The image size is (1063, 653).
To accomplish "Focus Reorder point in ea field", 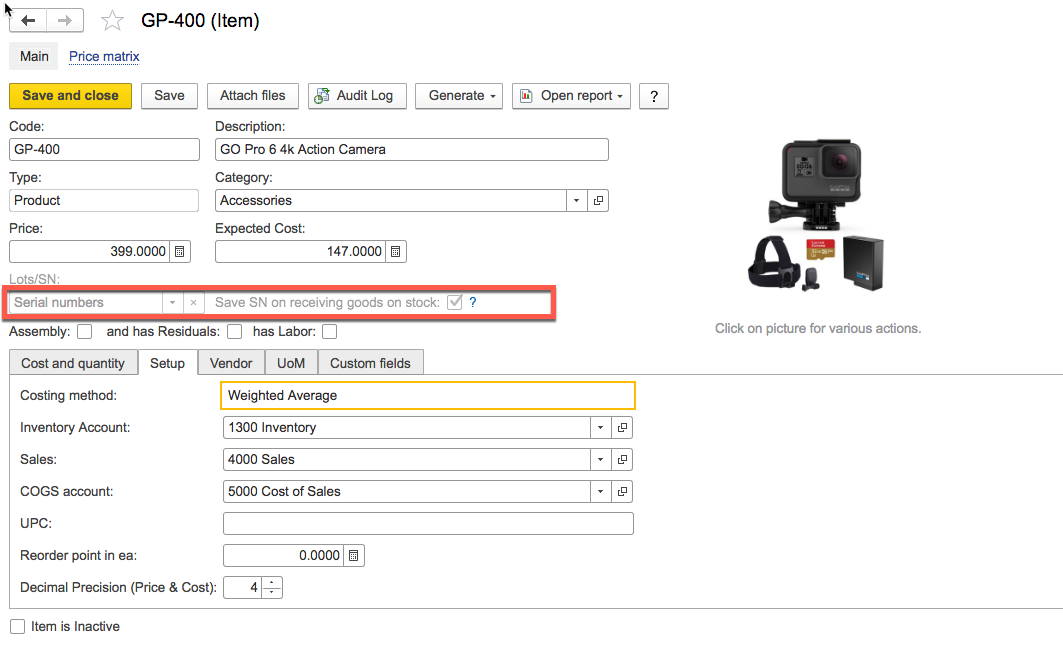I will point(283,556).
